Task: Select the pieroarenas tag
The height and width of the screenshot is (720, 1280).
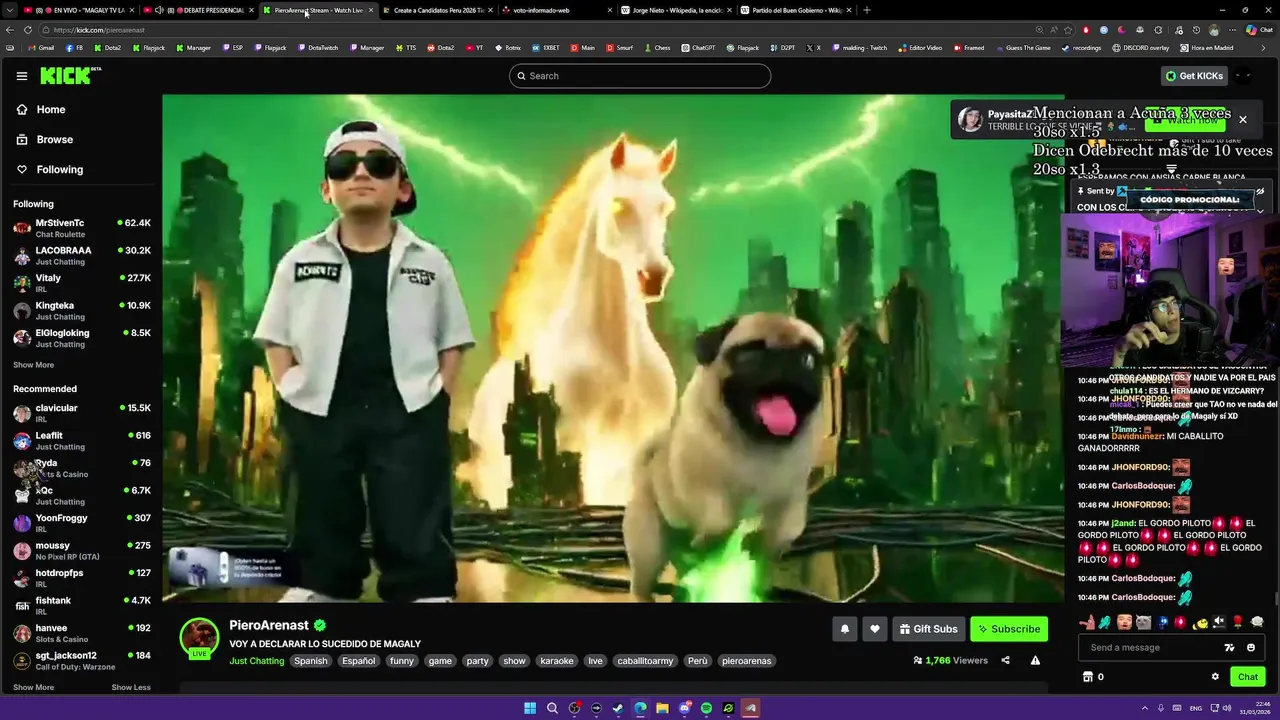Action: [746, 661]
